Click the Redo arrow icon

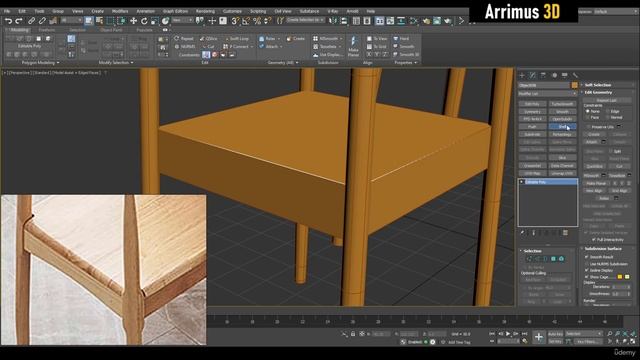click(19, 21)
